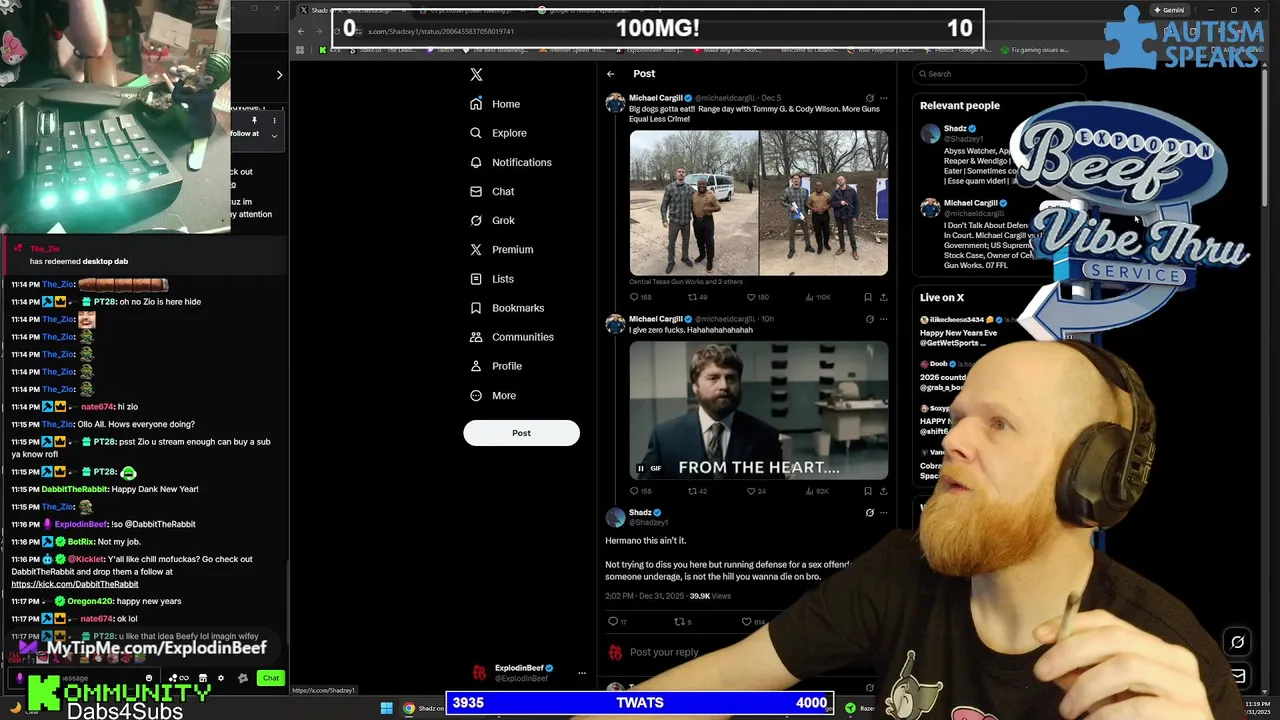Open Michael Cargill in Relevant people
The width and height of the screenshot is (1280, 720).
(x=970, y=203)
